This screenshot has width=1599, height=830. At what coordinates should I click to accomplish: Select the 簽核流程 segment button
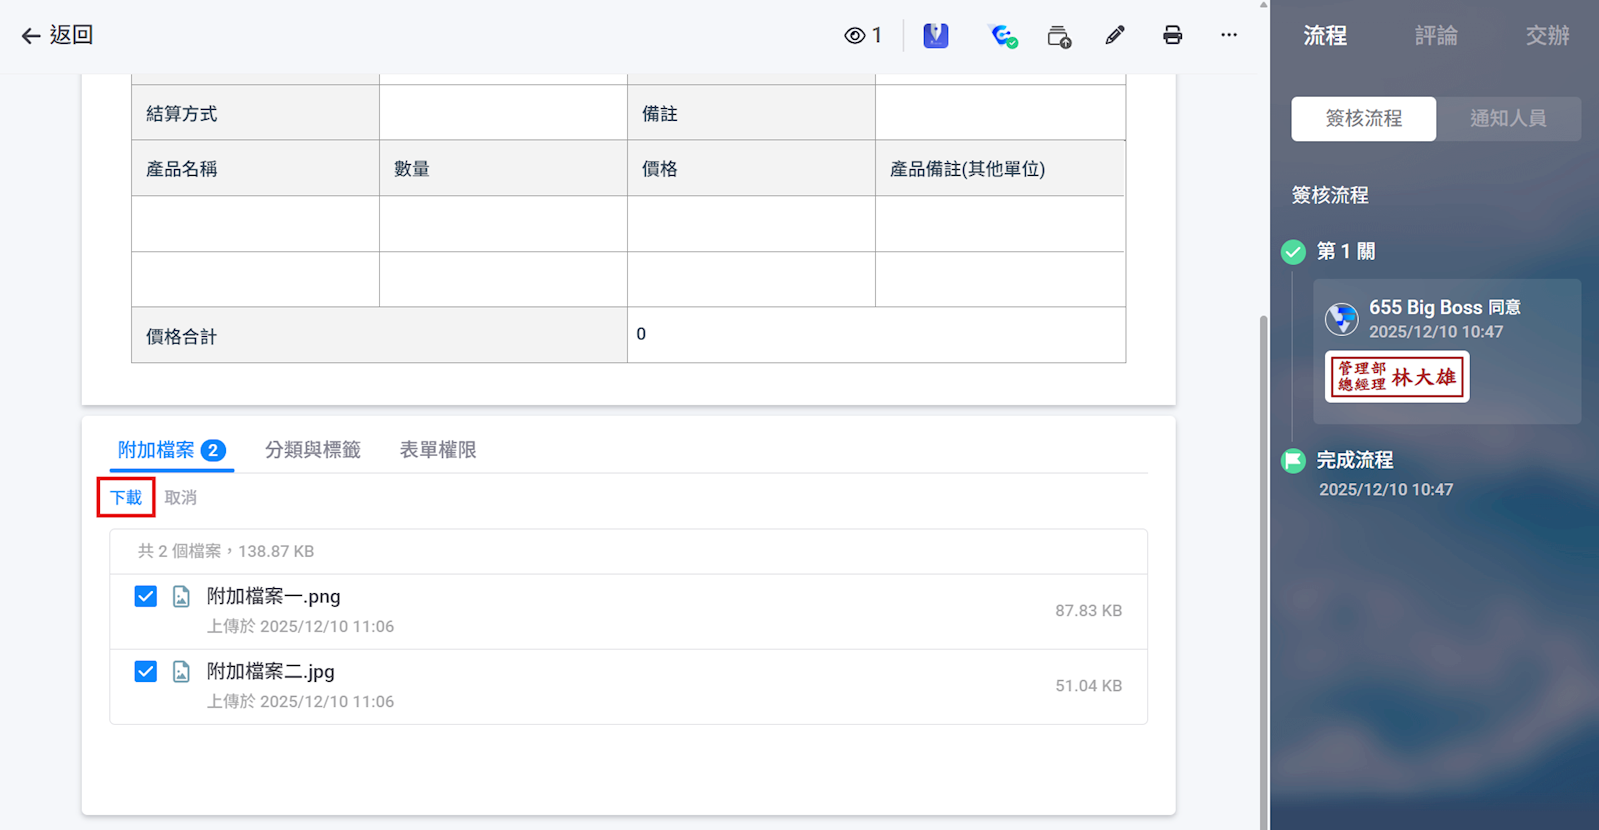(1363, 119)
